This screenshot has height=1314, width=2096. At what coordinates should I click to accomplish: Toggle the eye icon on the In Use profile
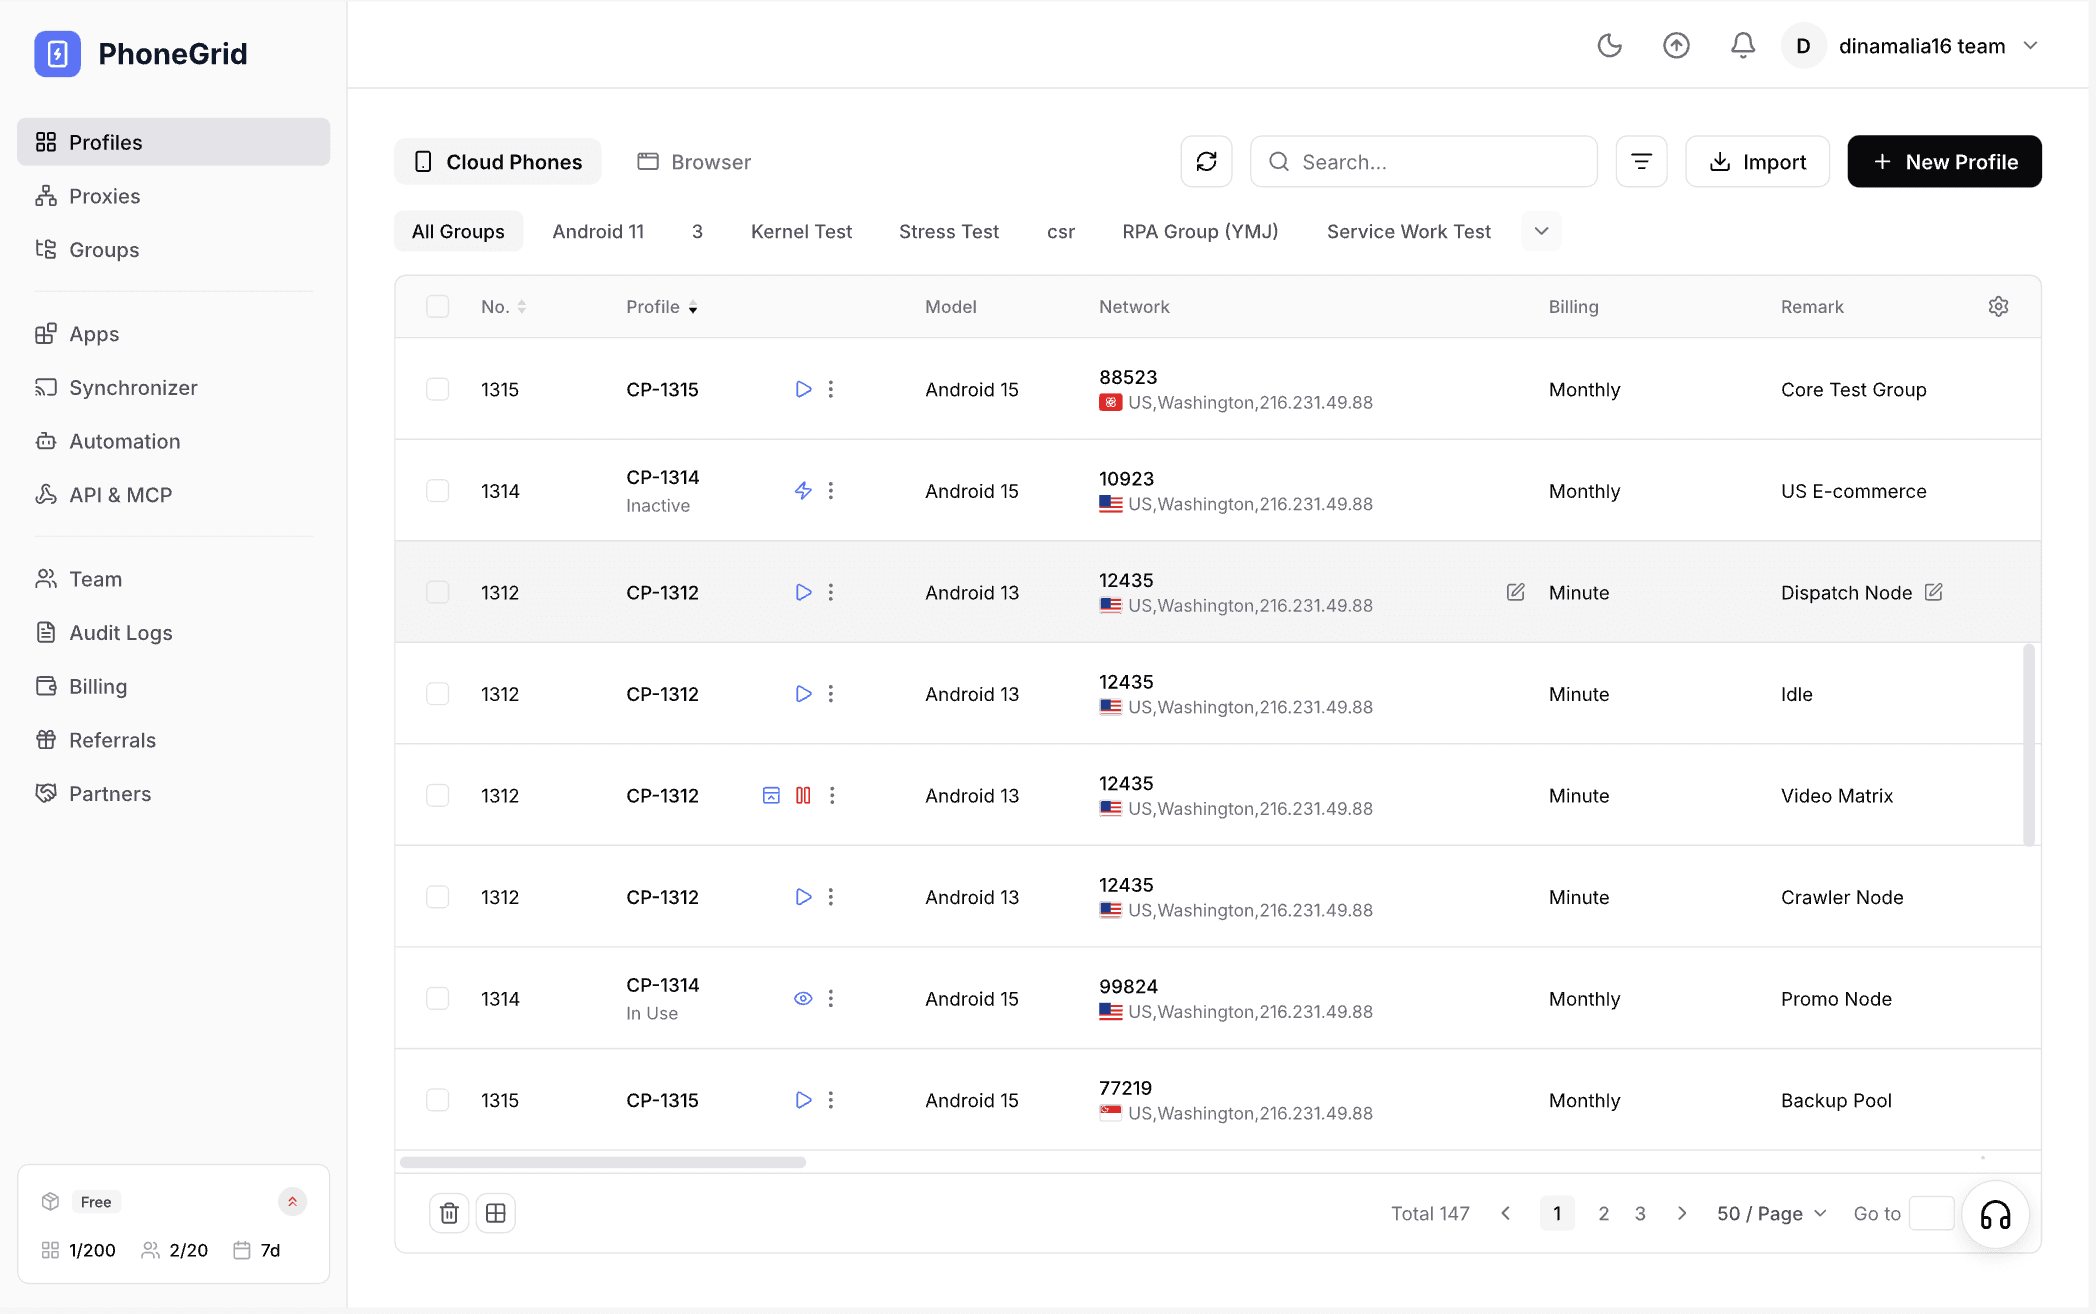pos(803,998)
